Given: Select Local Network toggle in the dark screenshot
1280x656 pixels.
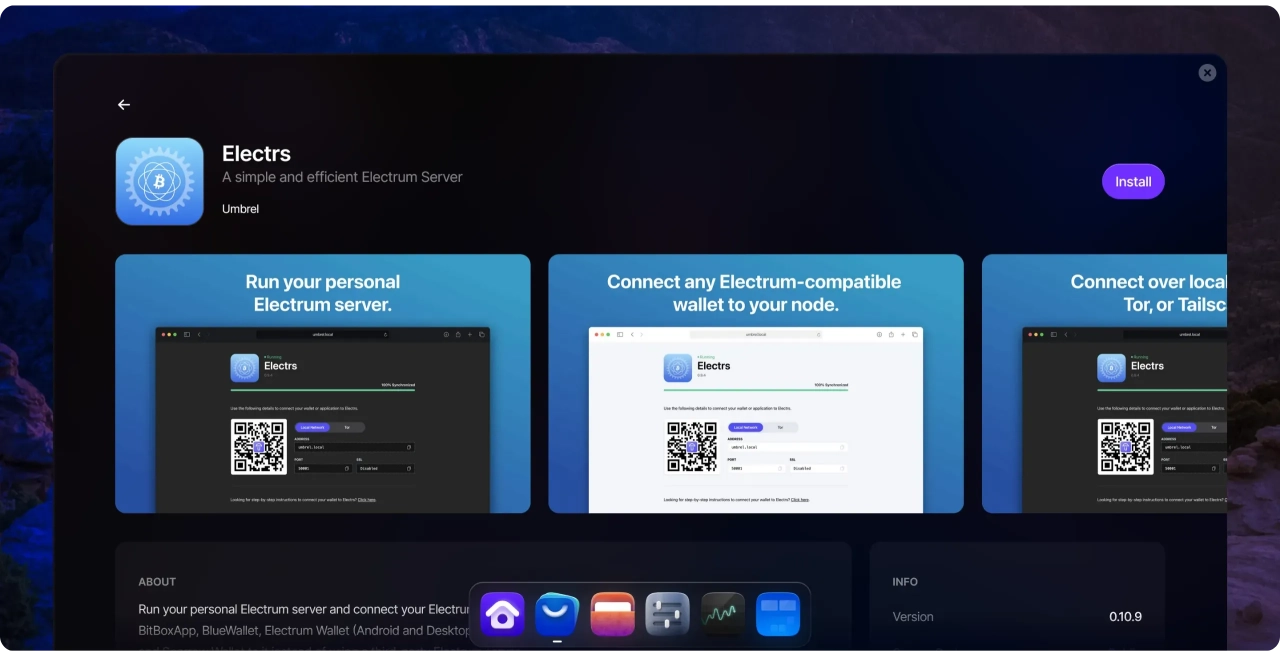Looking at the screenshot, I should pyautogui.click(x=312, y=427).
